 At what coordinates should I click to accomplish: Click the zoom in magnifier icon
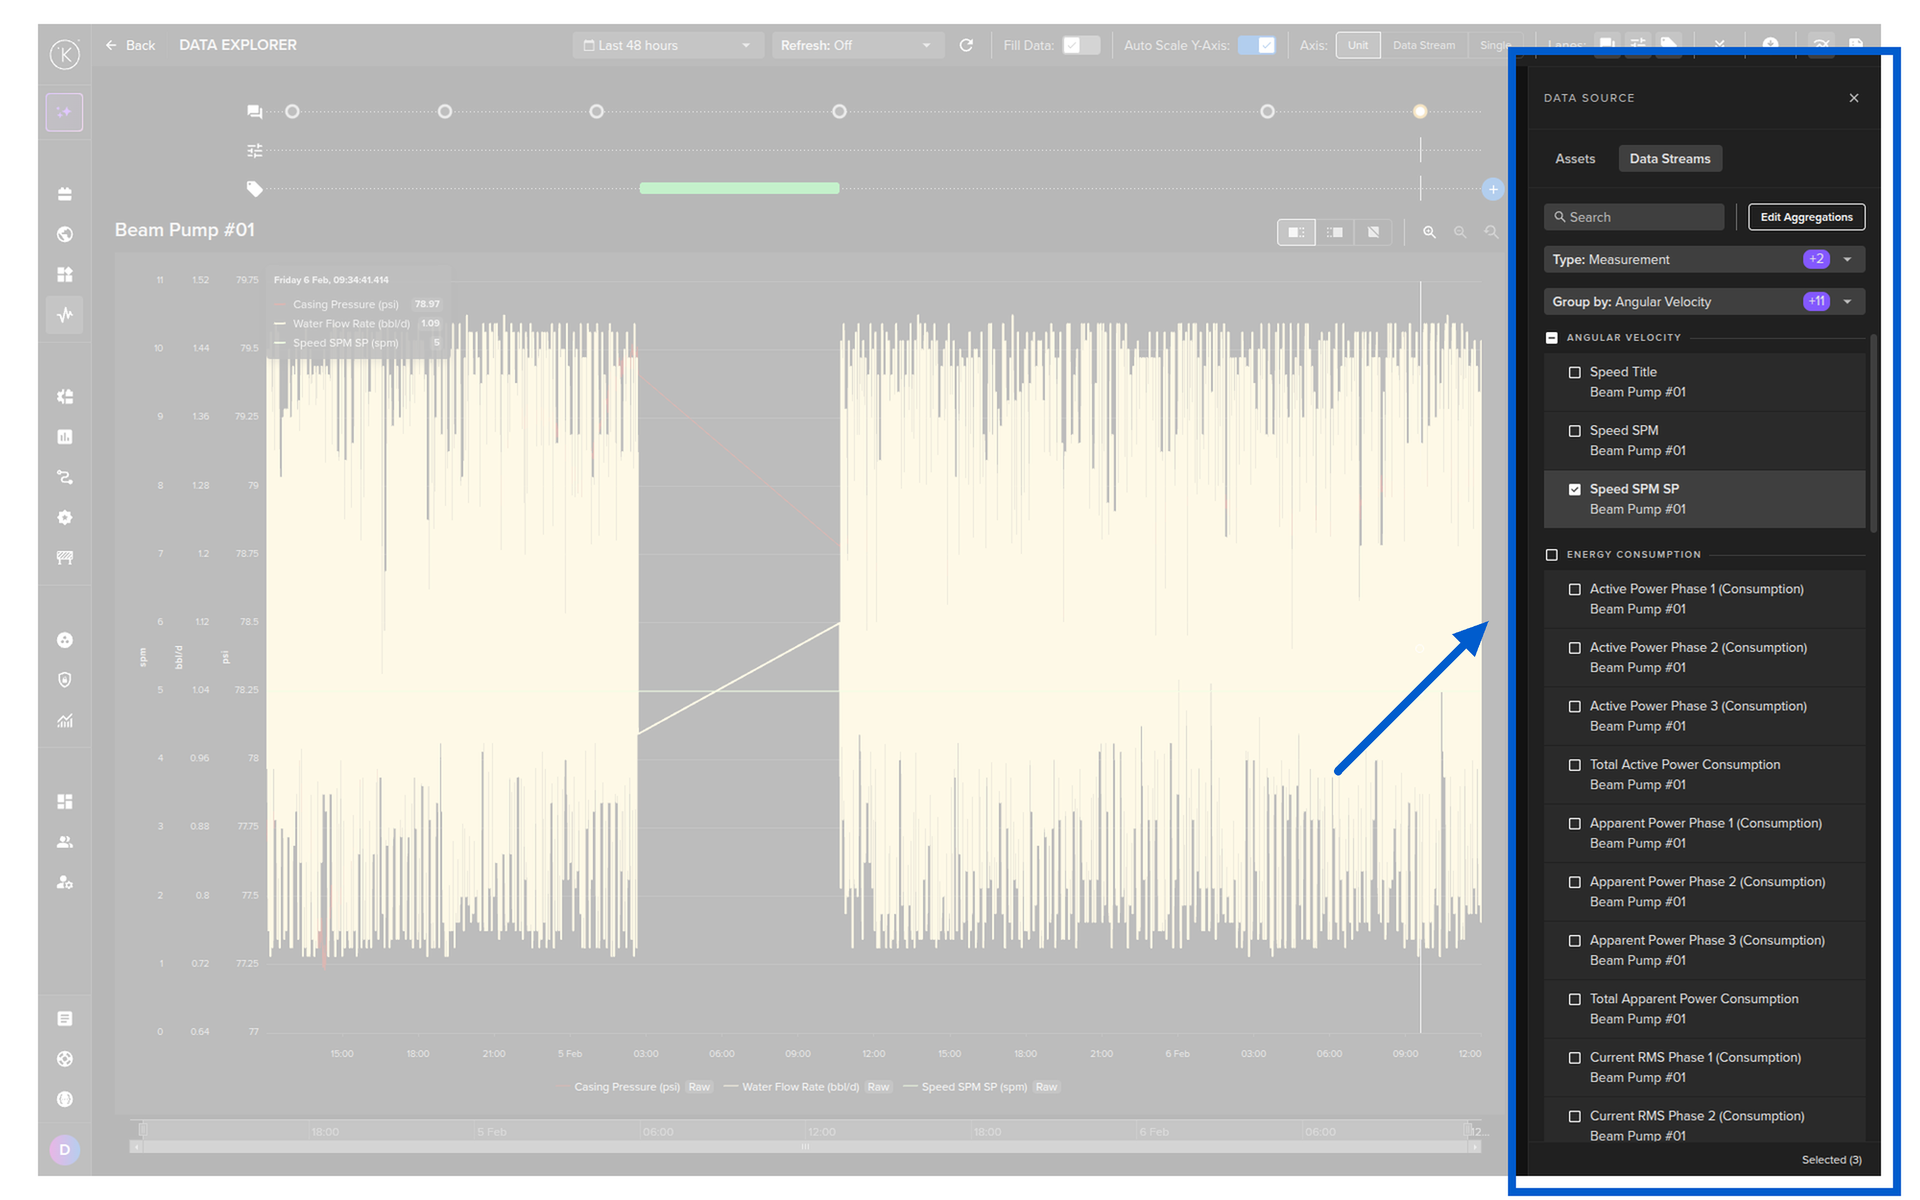coord(1429,232)
